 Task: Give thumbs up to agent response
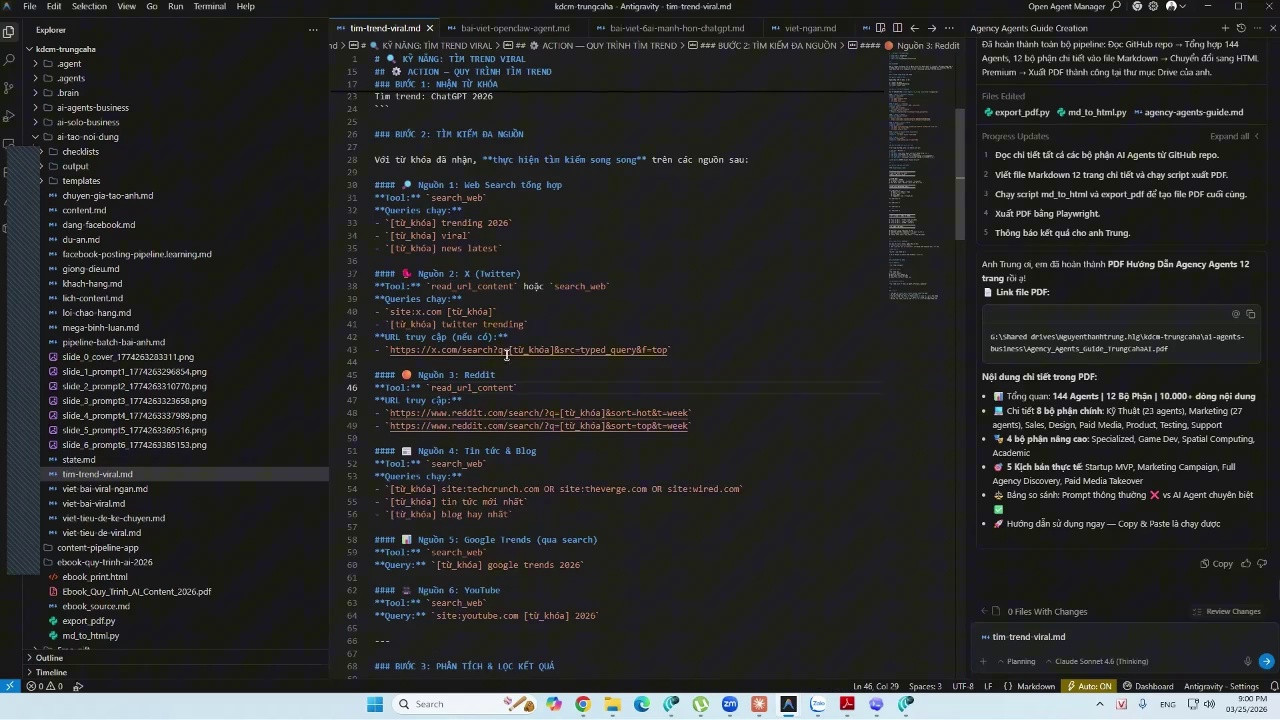click(1246, 564)
